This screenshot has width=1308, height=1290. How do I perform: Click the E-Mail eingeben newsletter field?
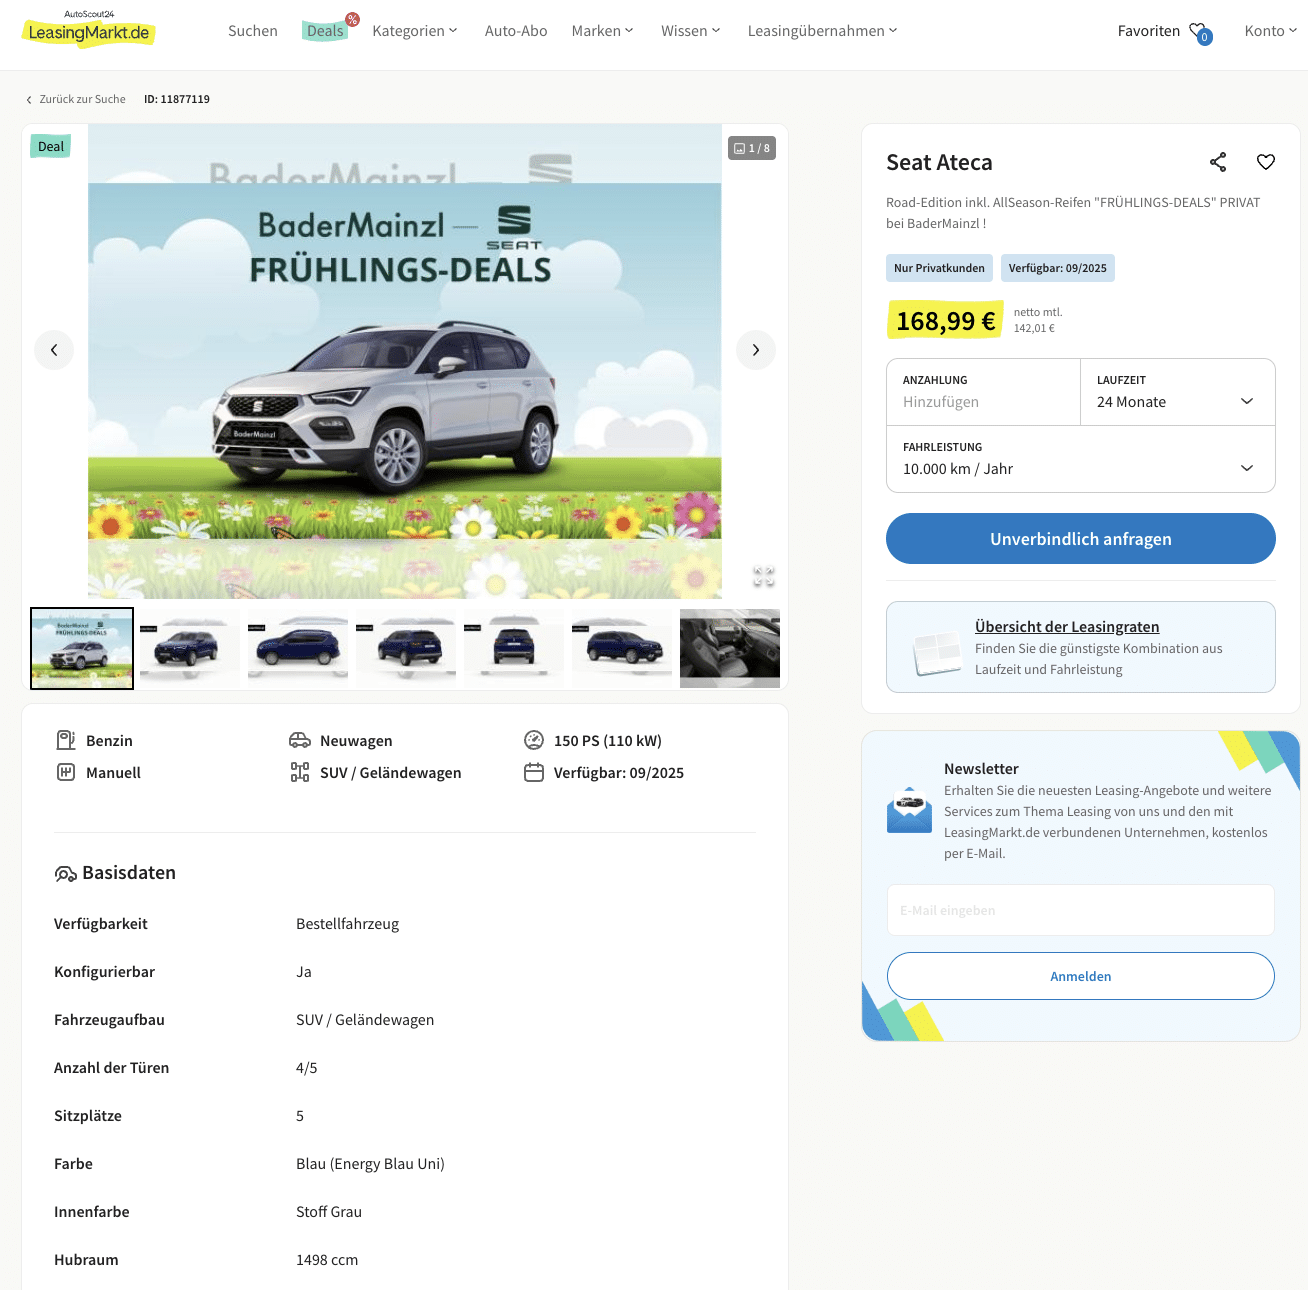coord(1081,910)
